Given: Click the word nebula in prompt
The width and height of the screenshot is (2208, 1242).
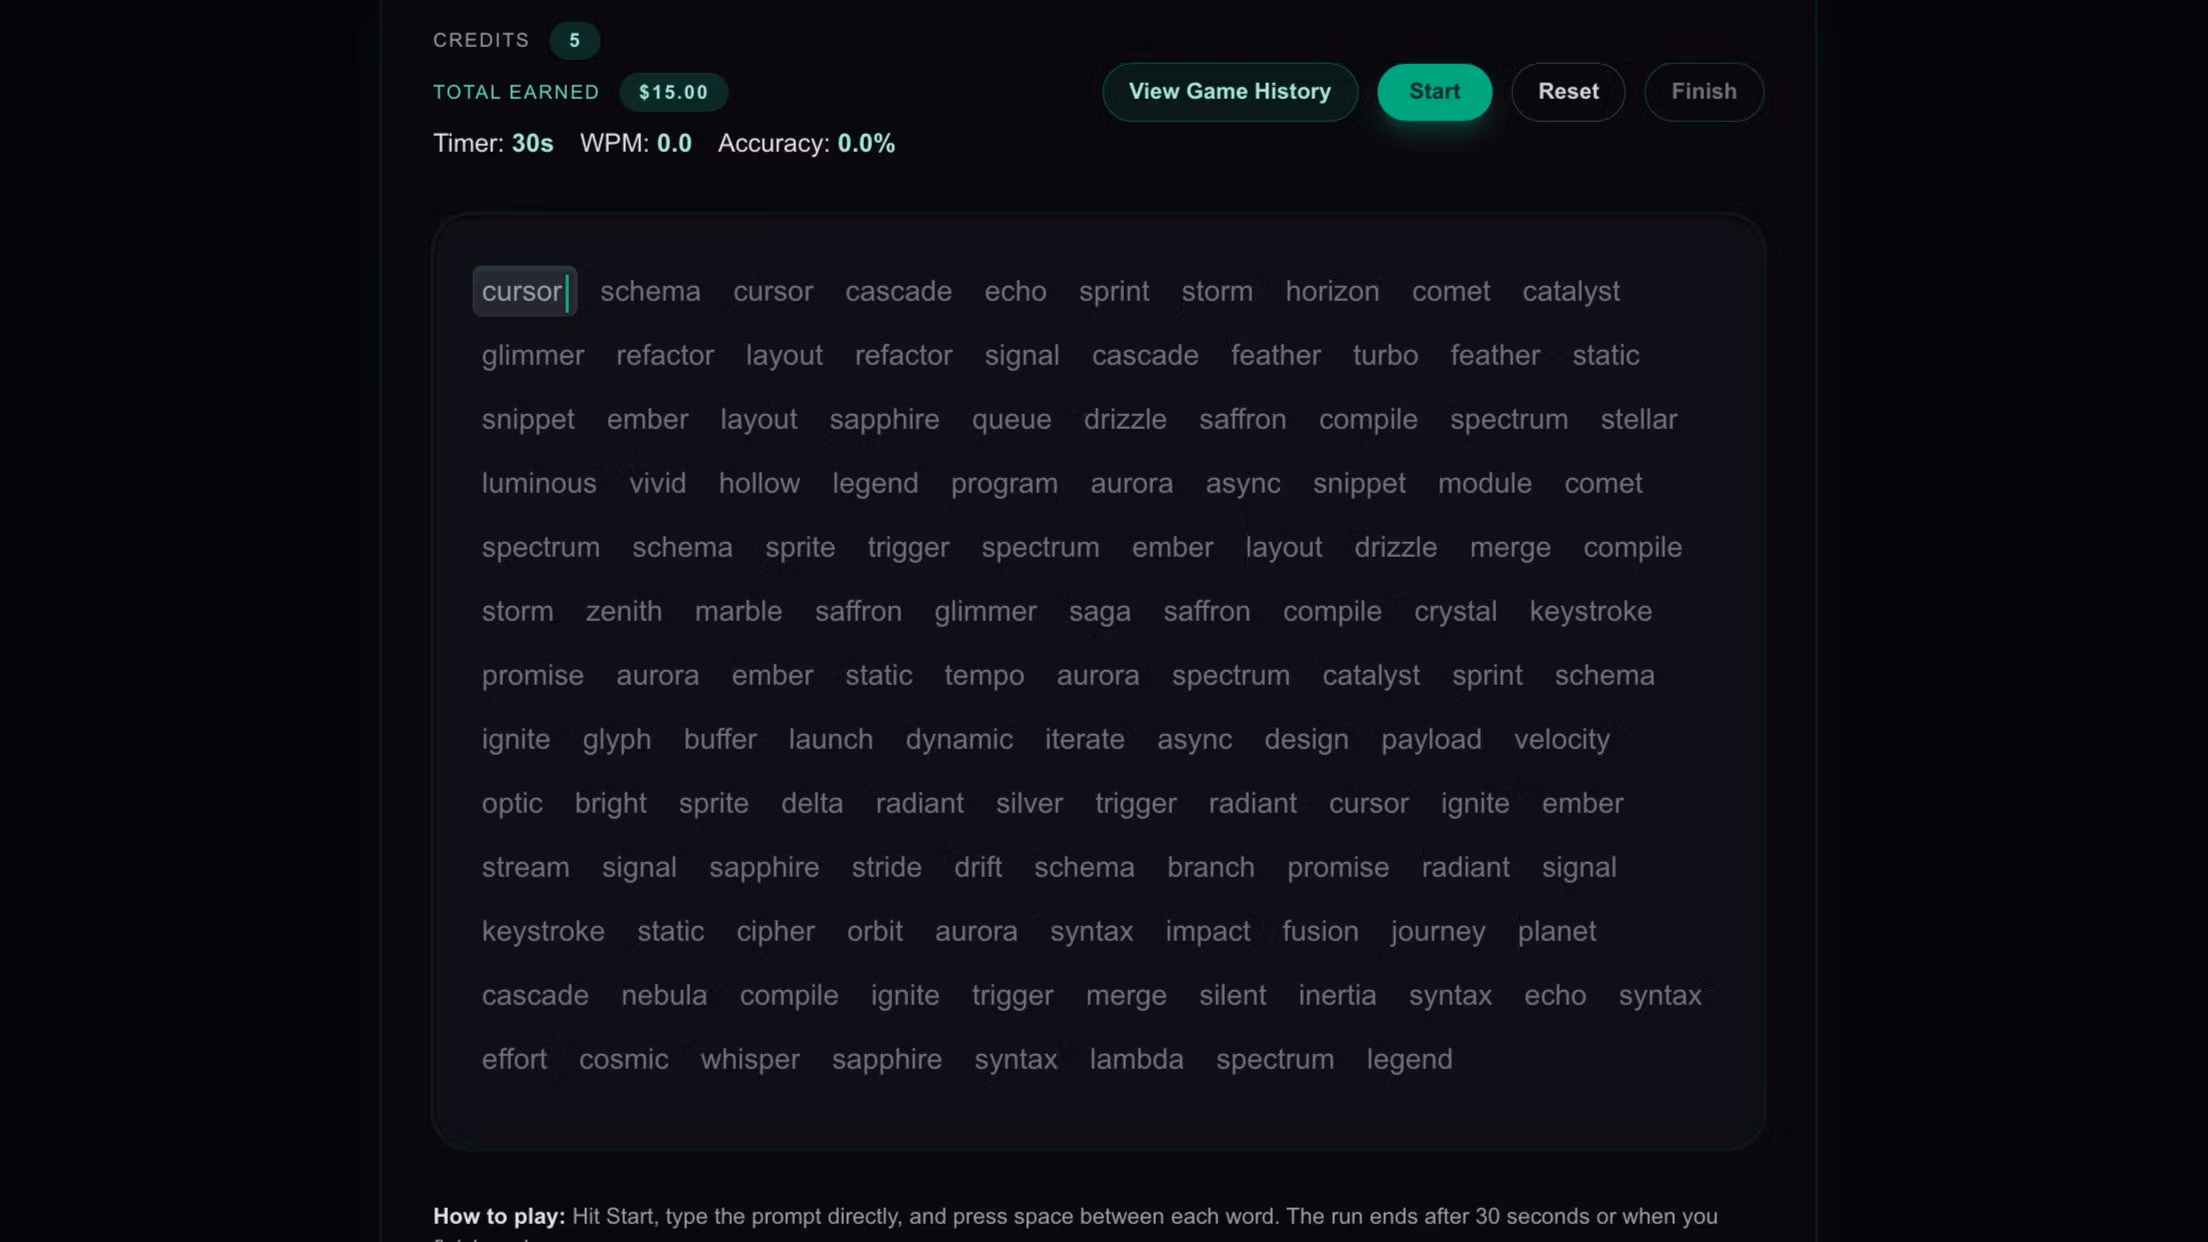Looking at the screenshot, I should [663, 996].
